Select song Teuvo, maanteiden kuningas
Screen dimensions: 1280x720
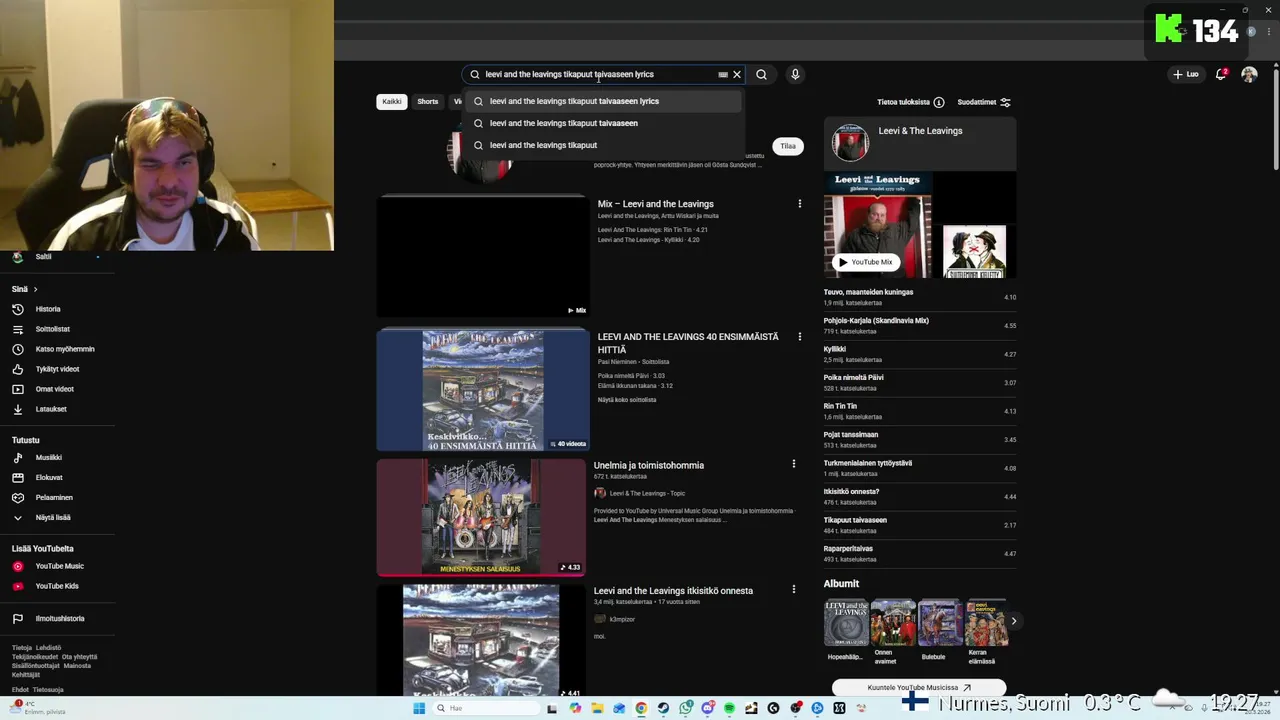[919, 297]
